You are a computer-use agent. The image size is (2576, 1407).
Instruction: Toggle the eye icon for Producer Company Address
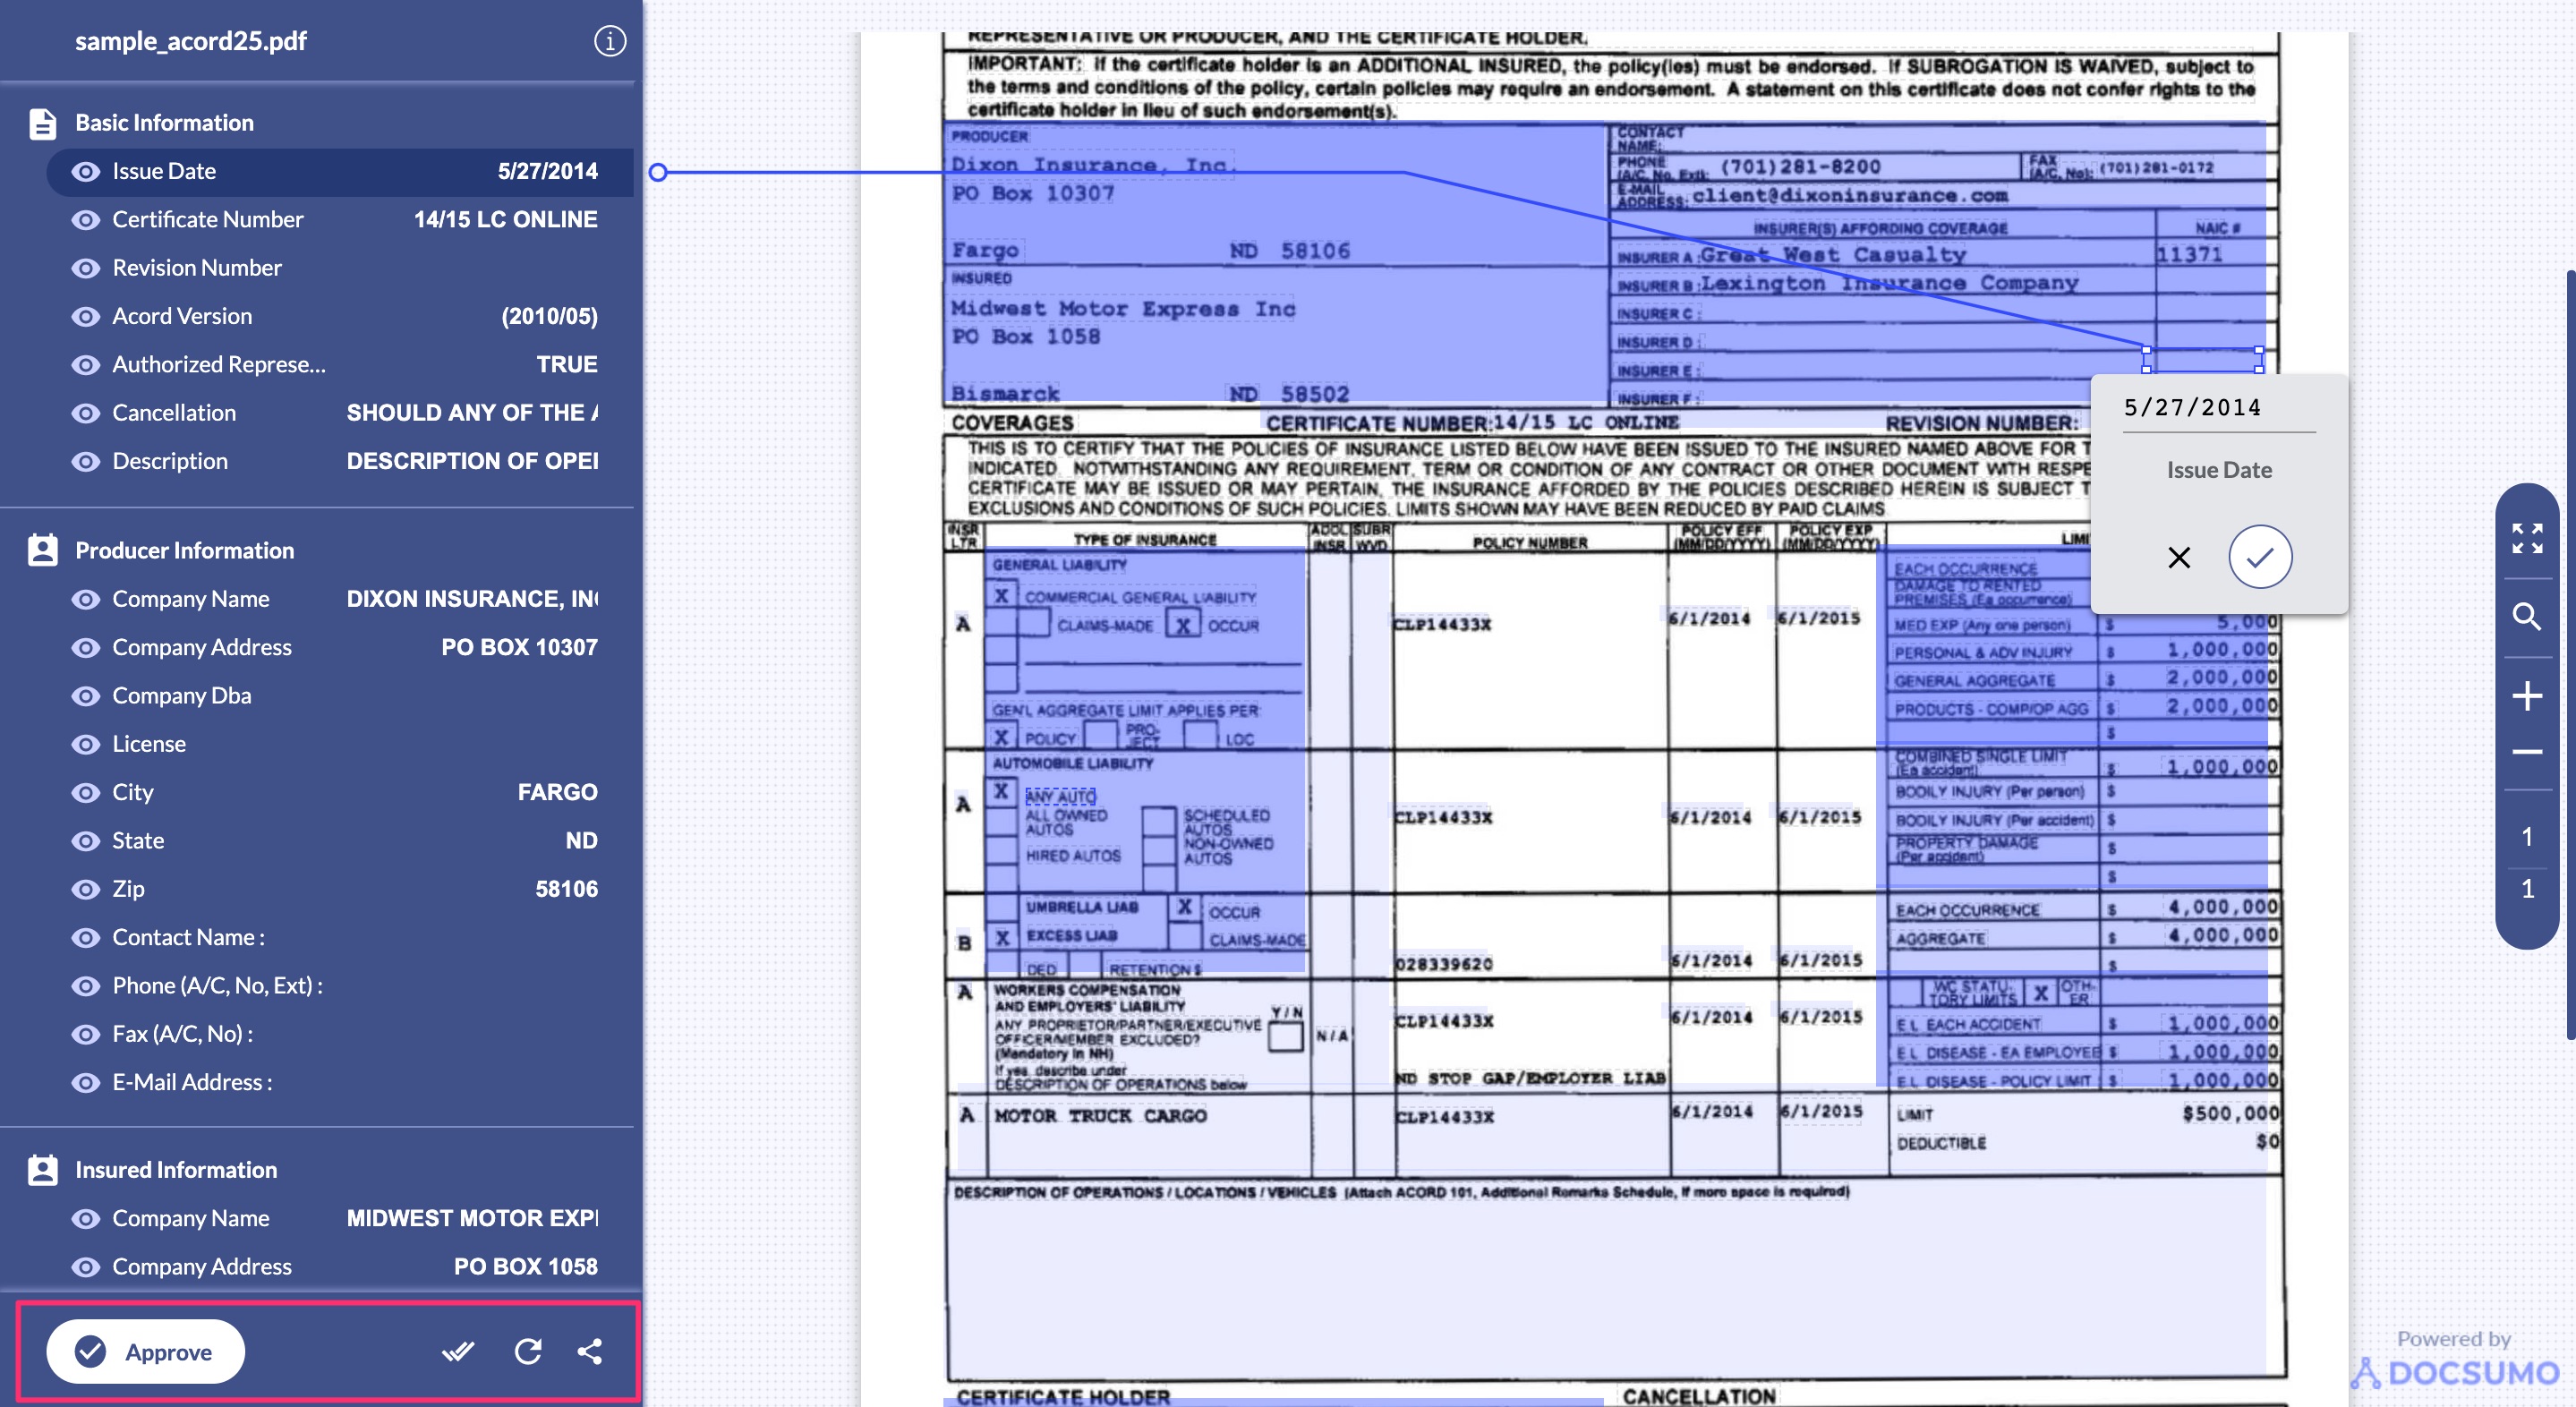(86, 648)
